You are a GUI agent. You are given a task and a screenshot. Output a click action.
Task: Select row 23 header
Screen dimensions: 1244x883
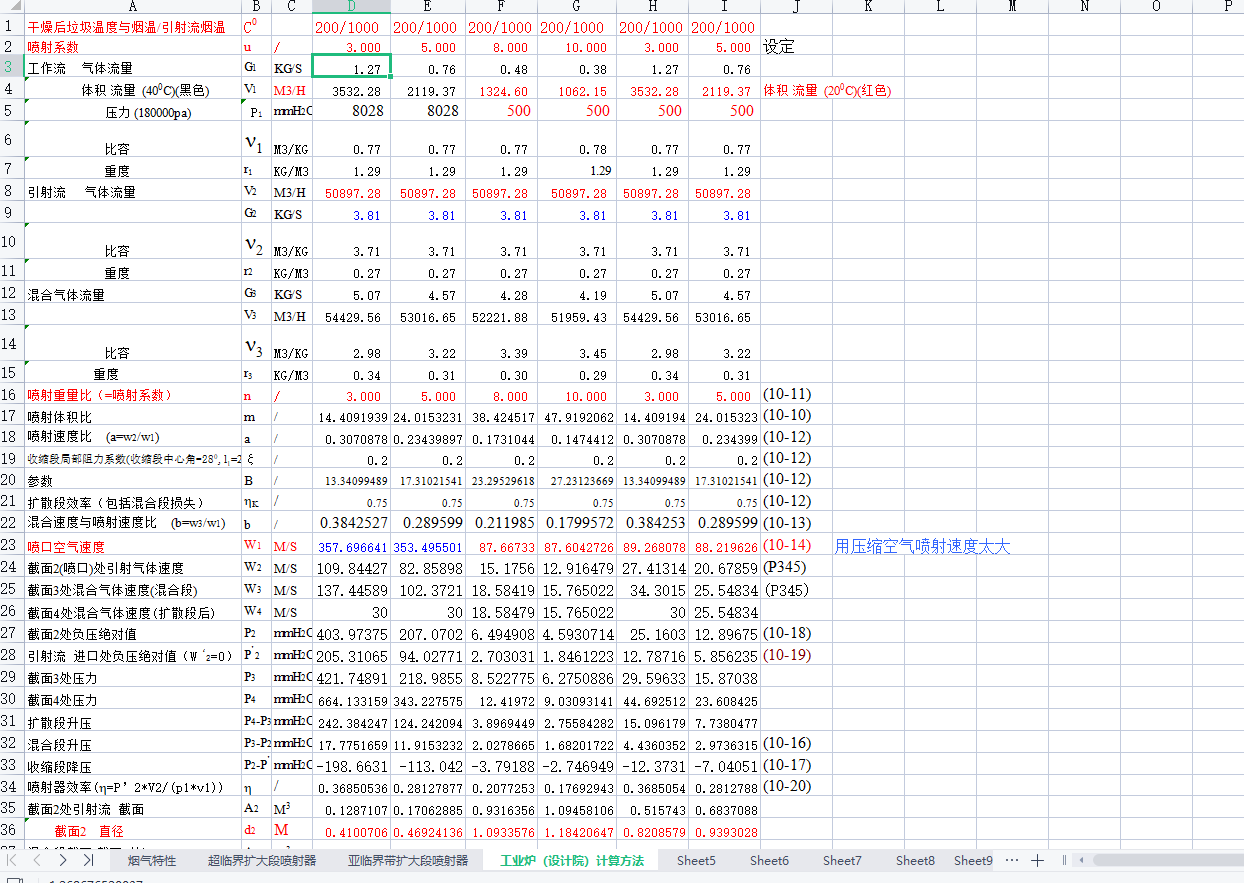12,546
